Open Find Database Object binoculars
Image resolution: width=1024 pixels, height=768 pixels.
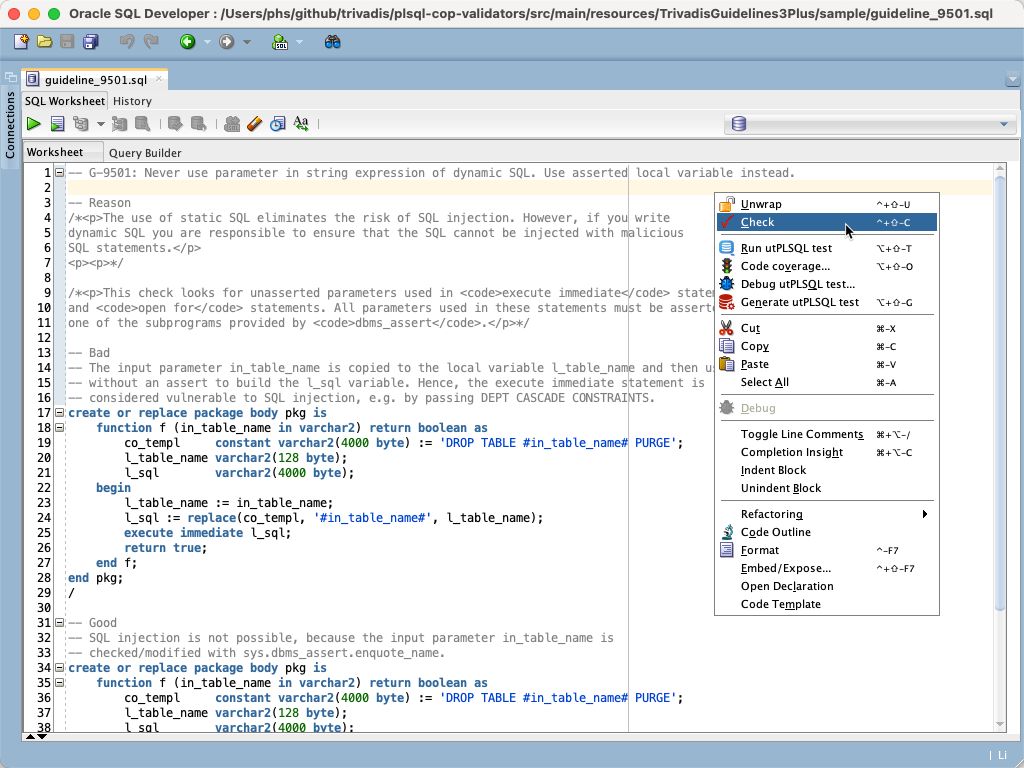coord(332,42)
